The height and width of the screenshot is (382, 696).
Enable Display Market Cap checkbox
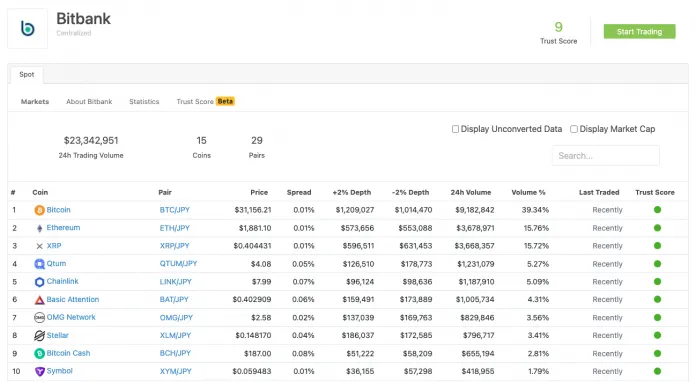(574, 129)
